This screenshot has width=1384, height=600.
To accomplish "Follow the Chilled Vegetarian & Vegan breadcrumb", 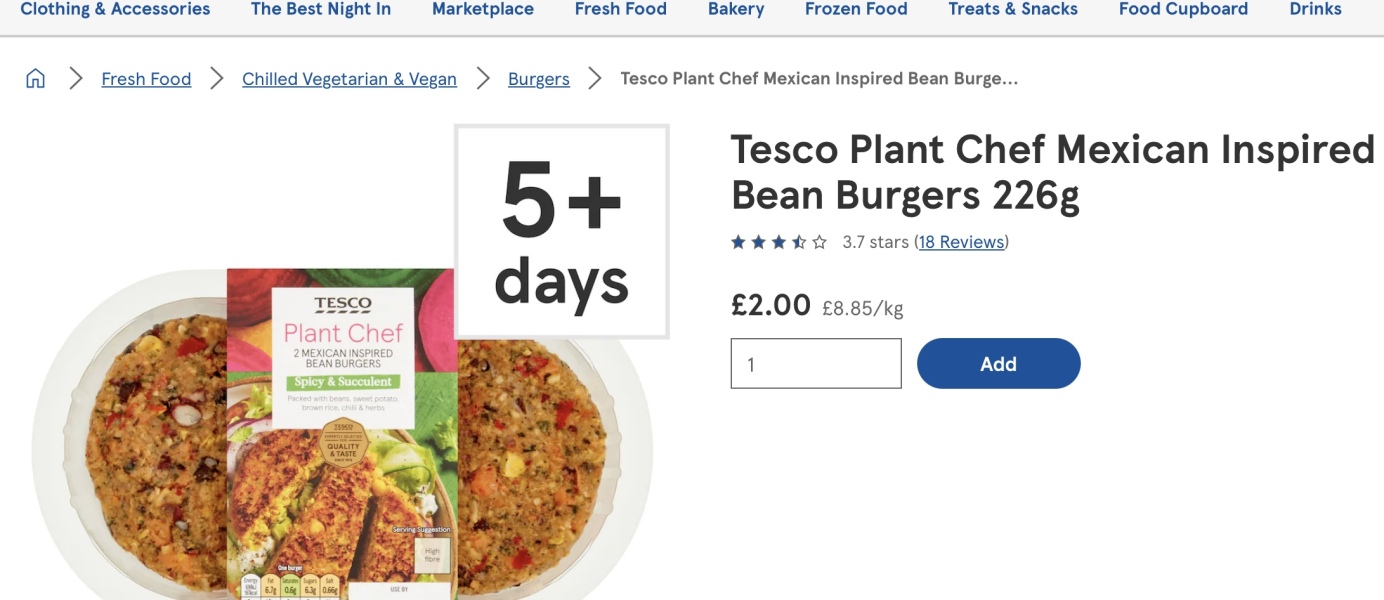I will (349, 79).
